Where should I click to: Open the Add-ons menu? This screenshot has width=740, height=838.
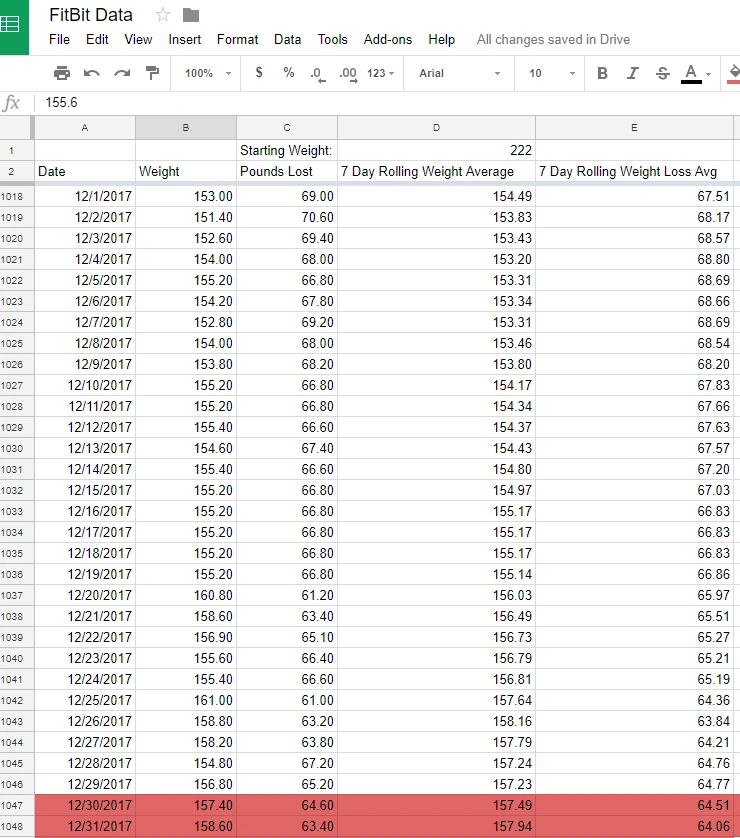tap(388, 40)
